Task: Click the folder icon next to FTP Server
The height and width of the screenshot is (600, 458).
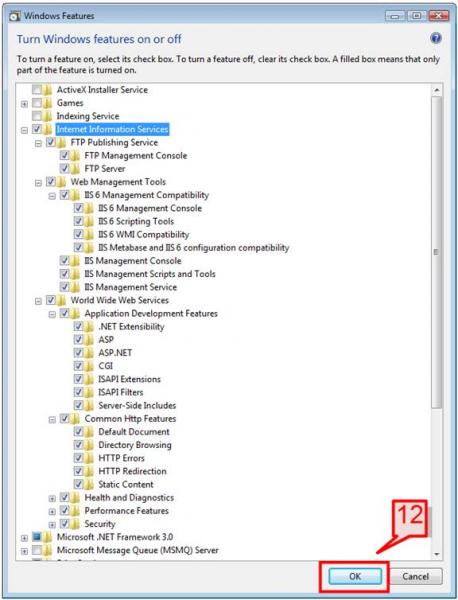Action: point(75,169)
